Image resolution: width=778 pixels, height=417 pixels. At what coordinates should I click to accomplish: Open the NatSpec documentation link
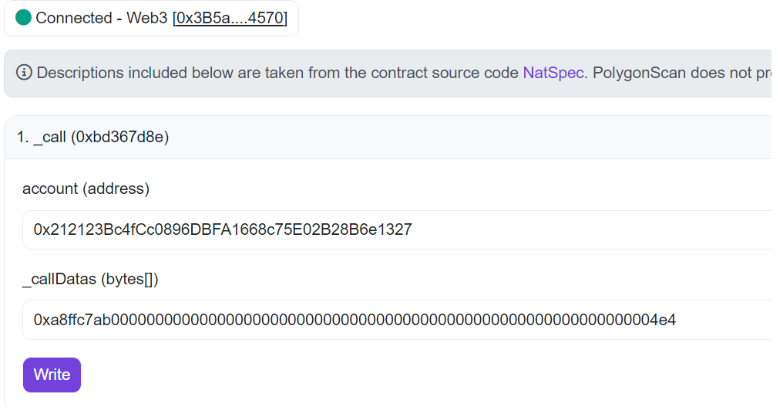553,73
